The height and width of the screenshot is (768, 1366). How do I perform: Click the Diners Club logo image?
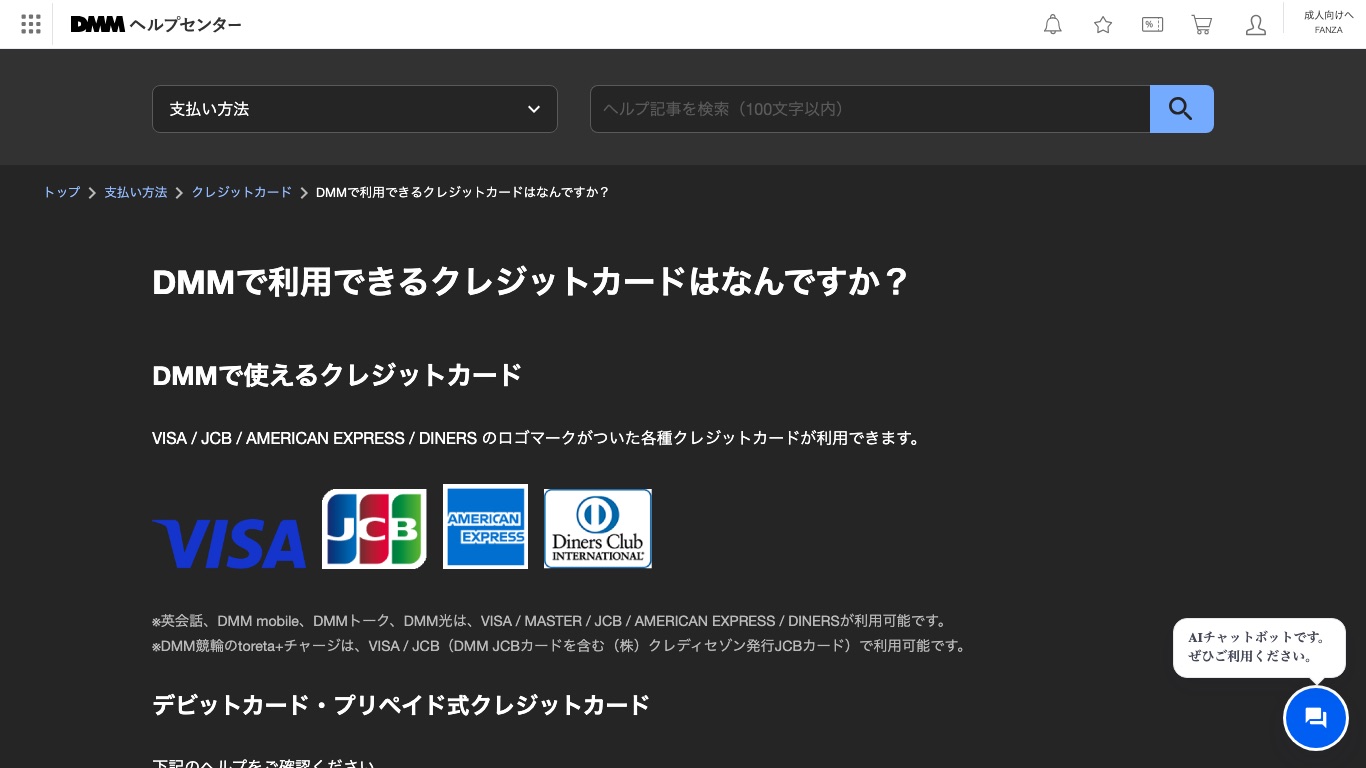point(598,528)
